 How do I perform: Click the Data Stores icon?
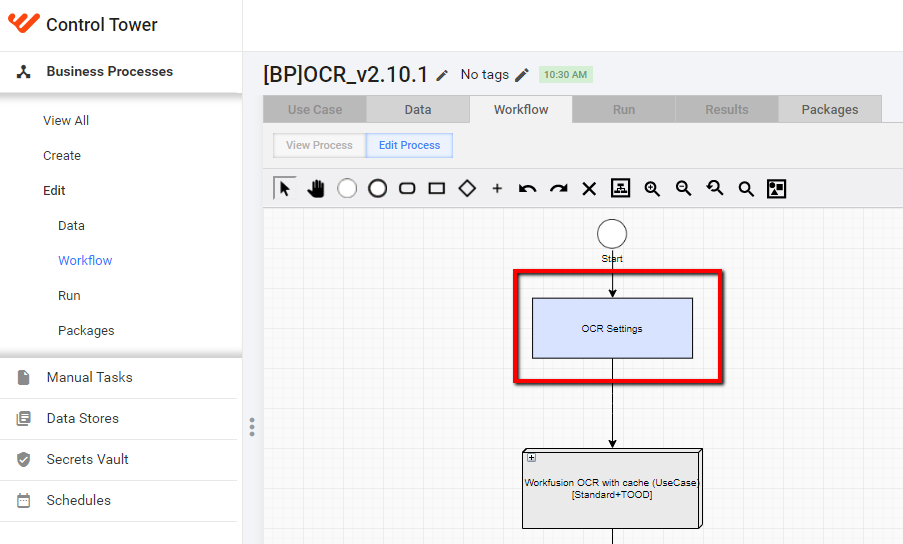pyautogui.click(x=23, y=419)
